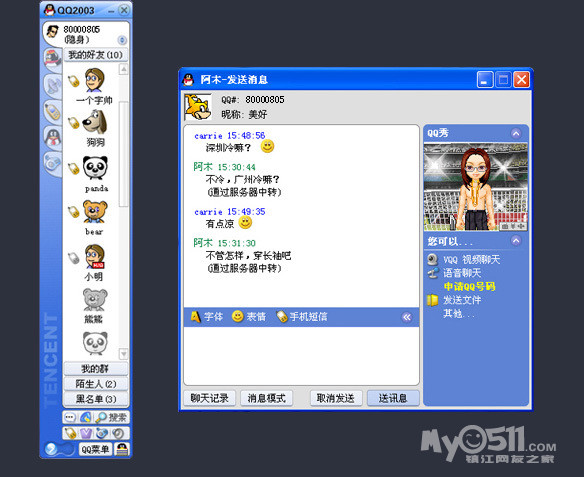
Task: Expand the 我的群 group
Action: click(96, 369)
